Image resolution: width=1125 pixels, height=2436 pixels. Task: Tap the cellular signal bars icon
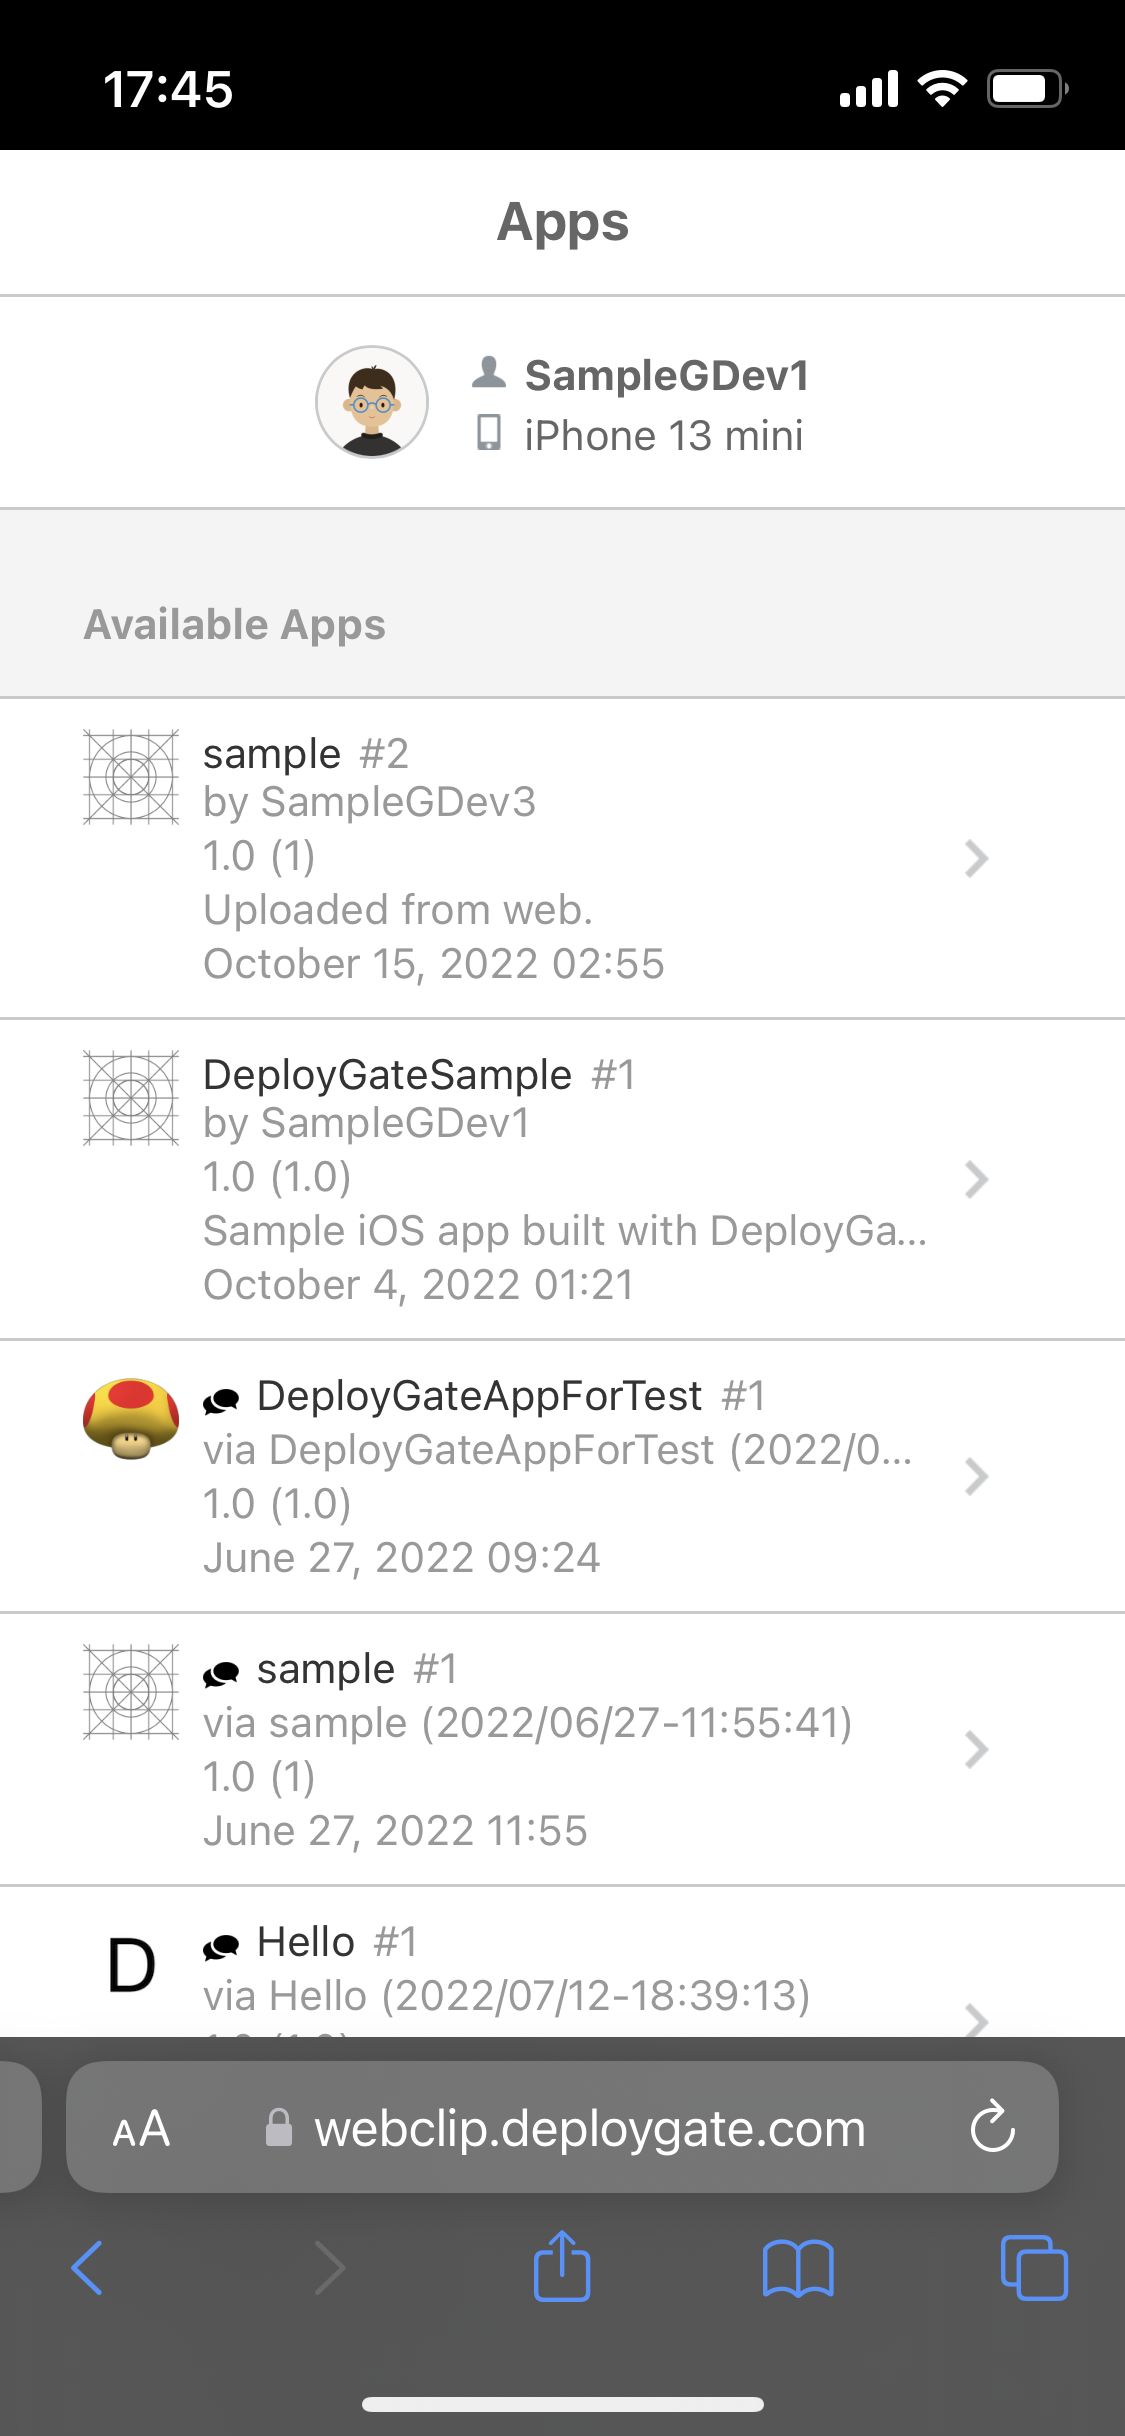click(x=869, y=89)
